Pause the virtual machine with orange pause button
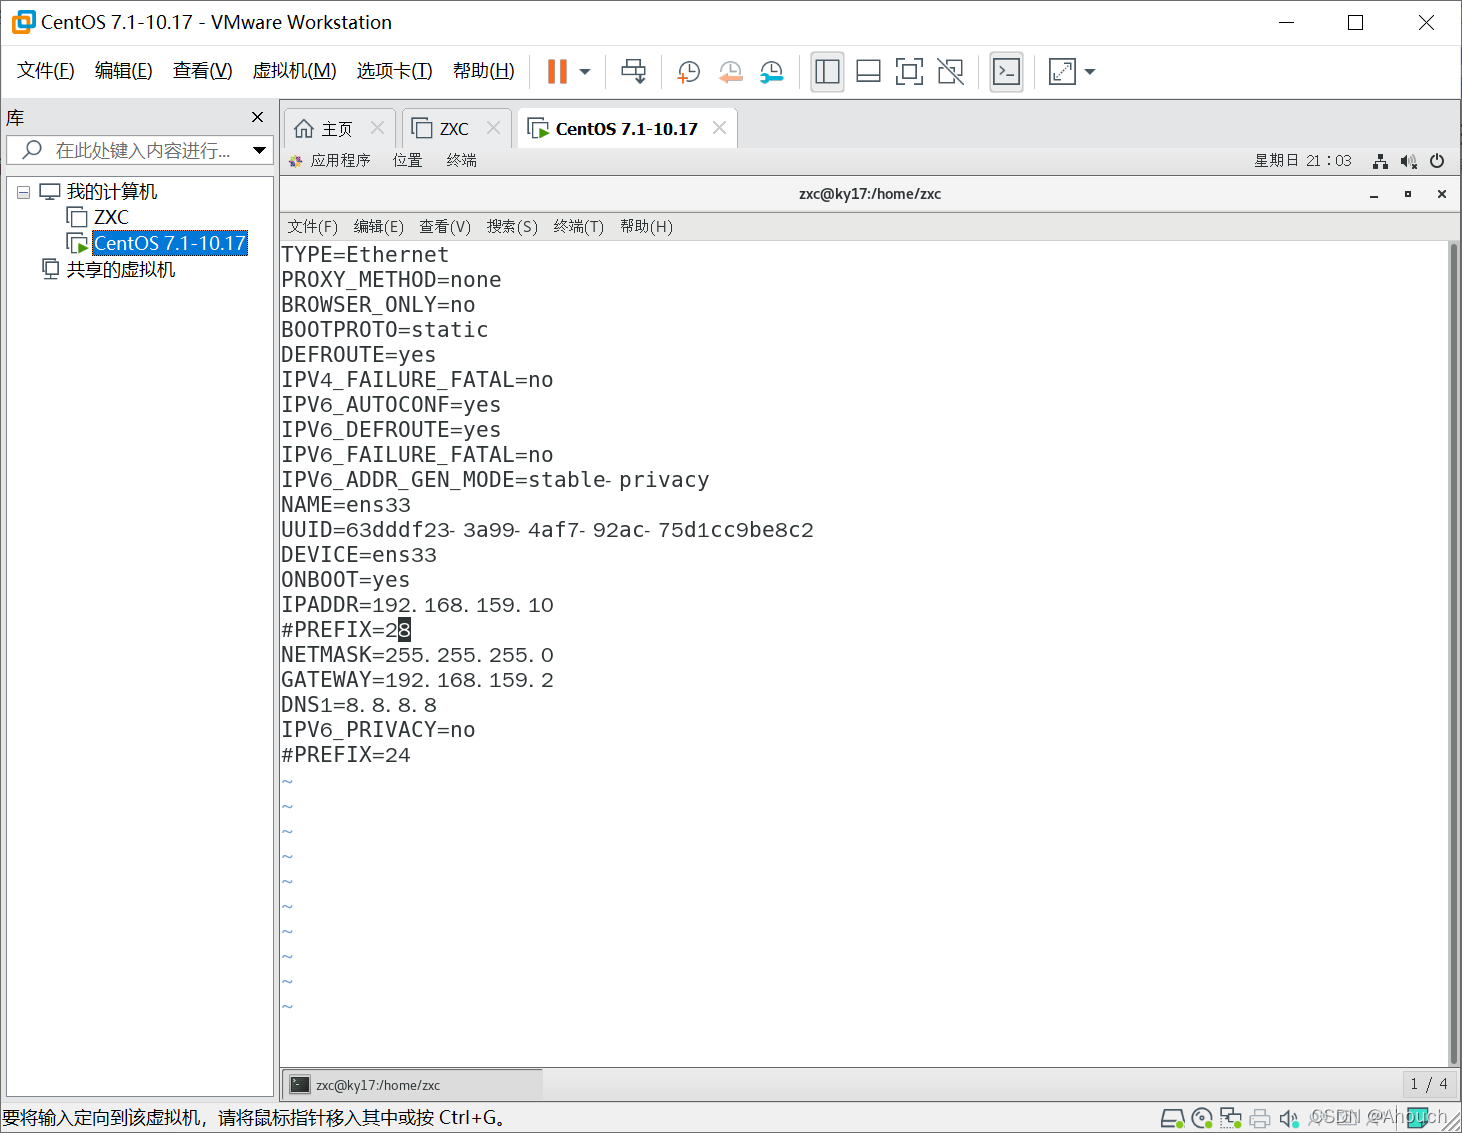The image size is (1462, 1133). tap(557, 71)
